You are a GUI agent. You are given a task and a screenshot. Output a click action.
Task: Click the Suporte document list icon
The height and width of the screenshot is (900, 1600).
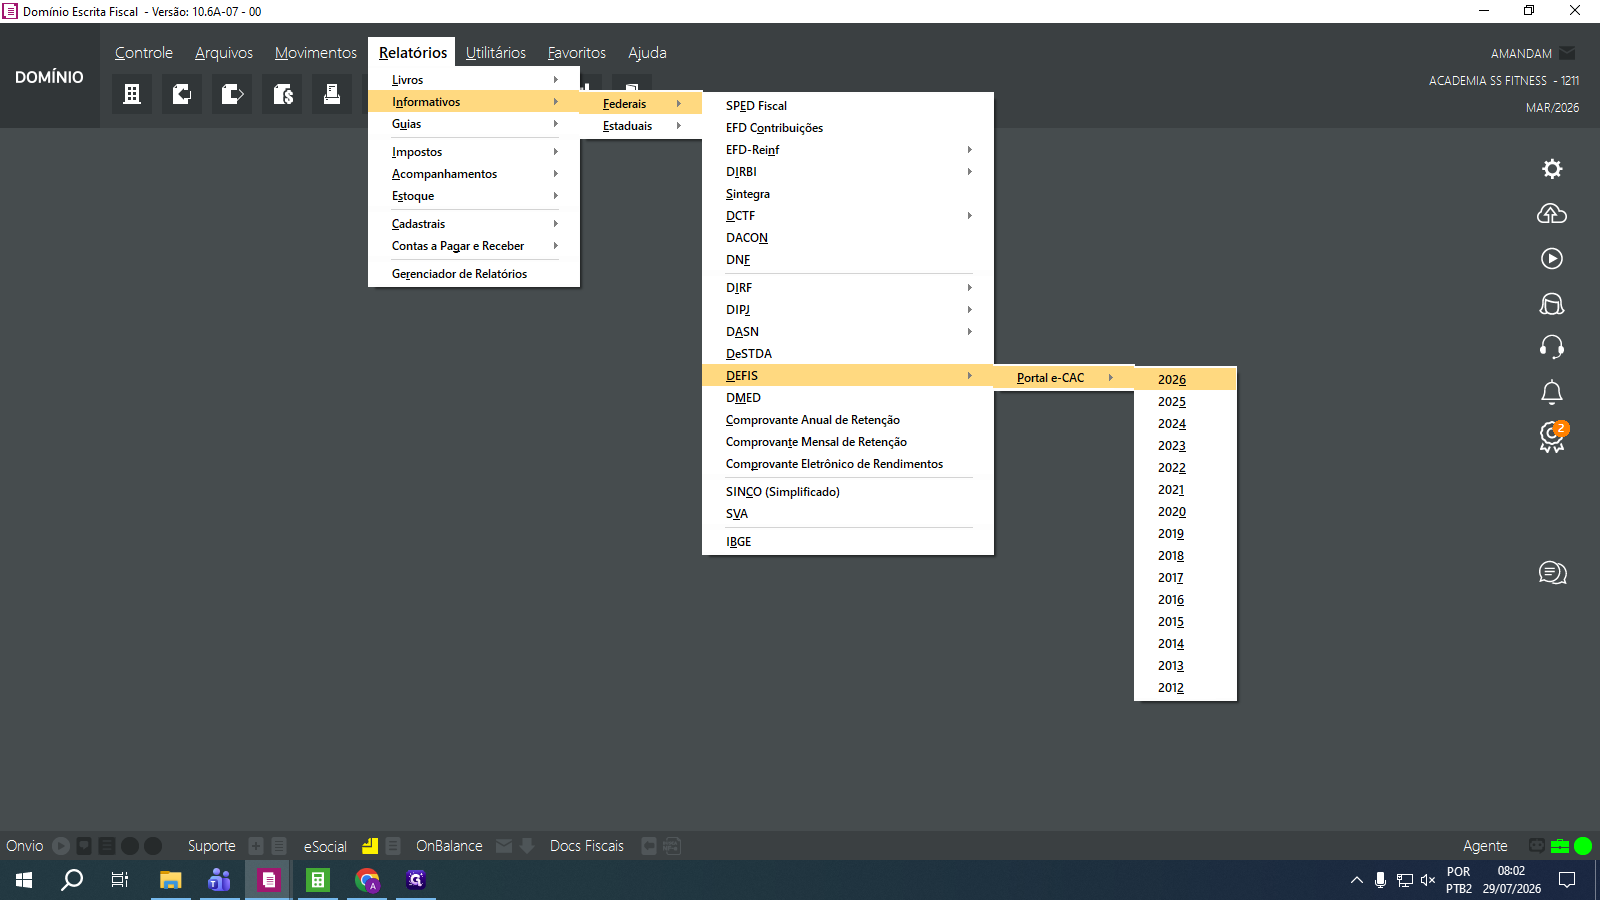[x=279, y=846]
